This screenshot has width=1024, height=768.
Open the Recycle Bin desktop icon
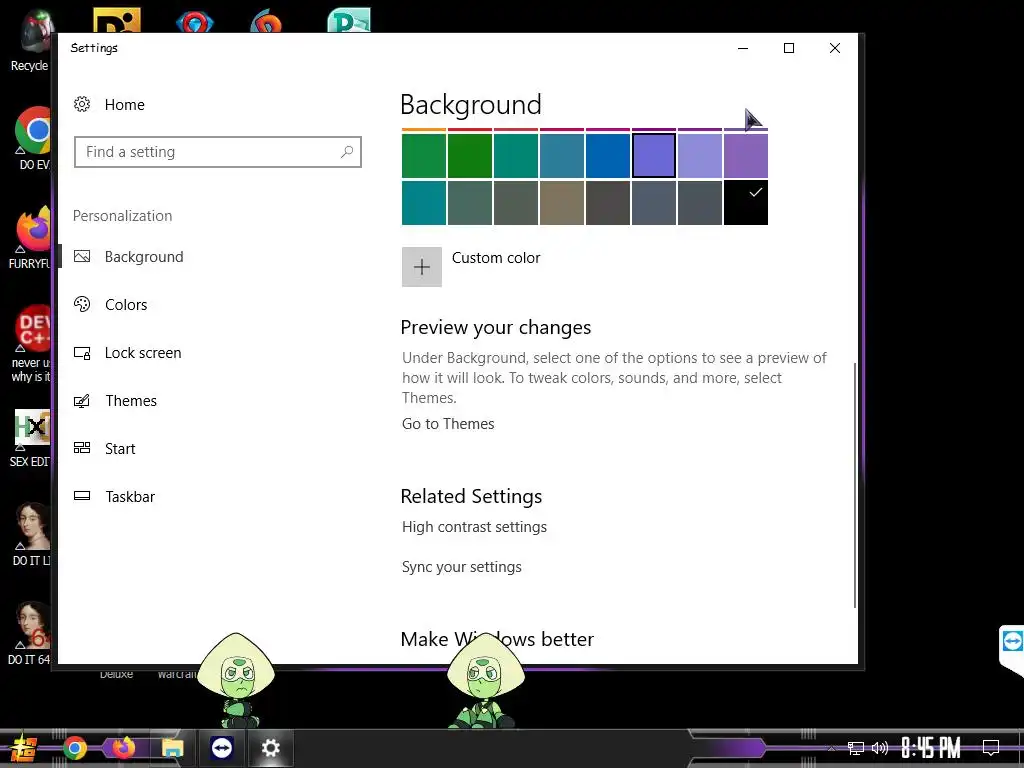pos(29,40)
